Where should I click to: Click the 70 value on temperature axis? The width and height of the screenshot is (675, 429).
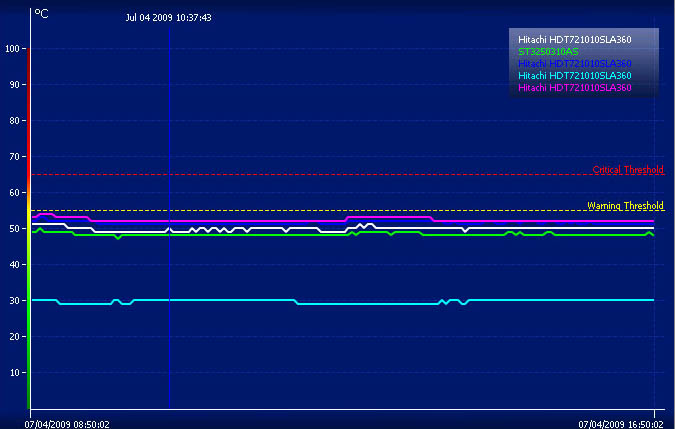[x=15, y=157]
